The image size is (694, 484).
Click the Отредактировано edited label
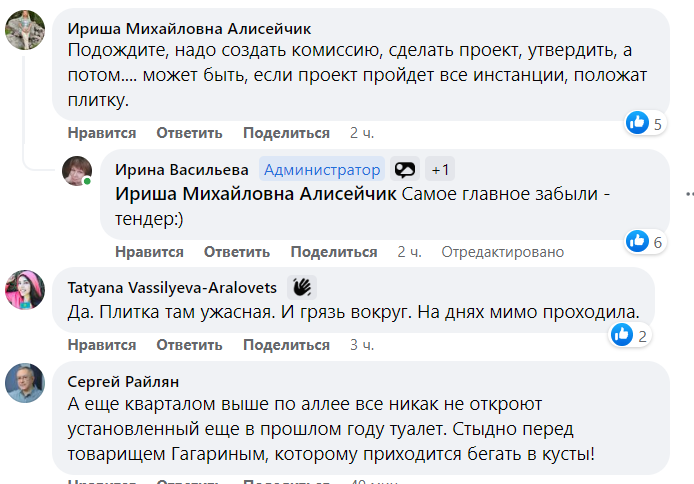click(x=492, y=252)
